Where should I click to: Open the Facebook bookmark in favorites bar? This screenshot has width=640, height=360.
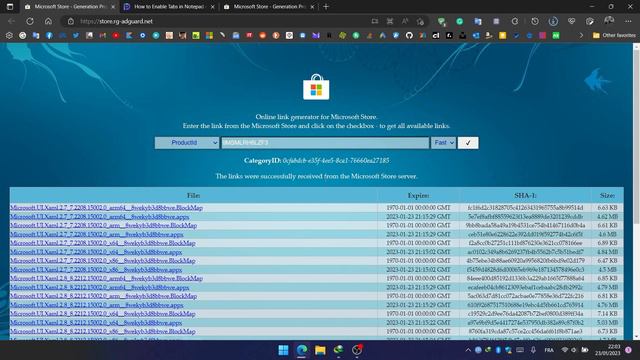tap(49, 36)
